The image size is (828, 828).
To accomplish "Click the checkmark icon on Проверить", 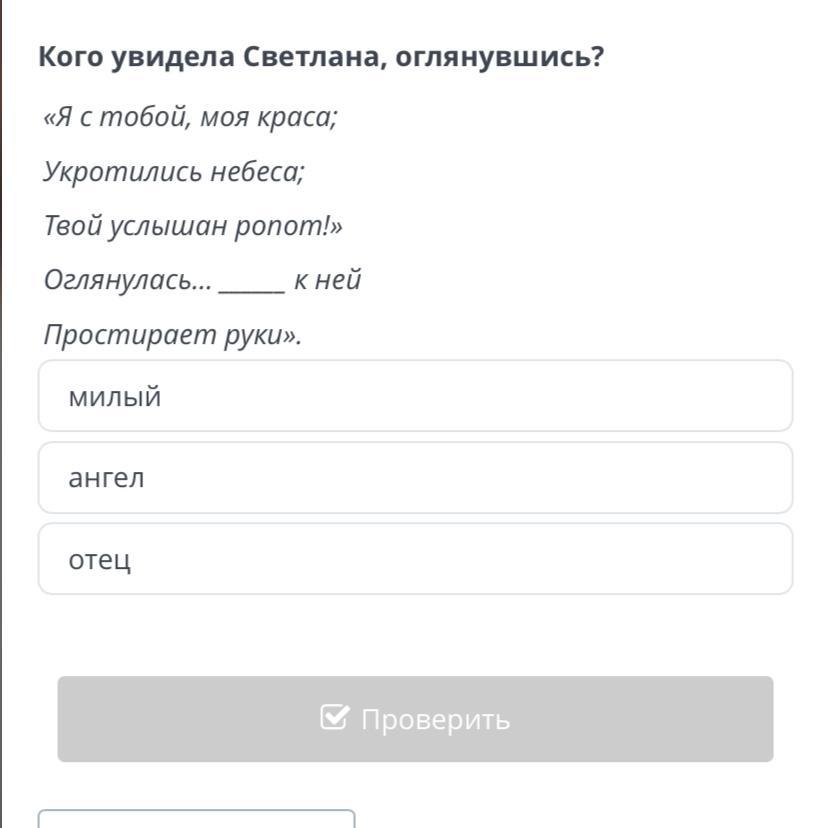I will coord(334,718).
